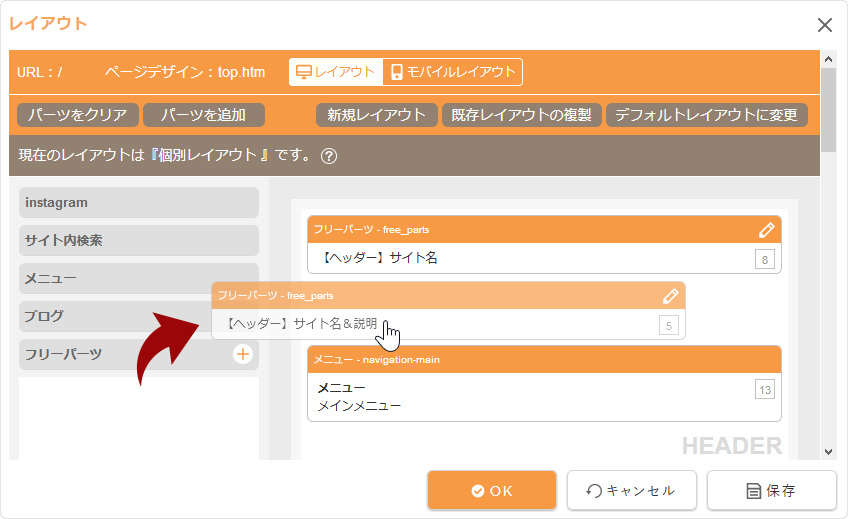Image resolution: width=848 pixels, height=519 pixels.
Task: Switch to レイアウト desktop tab
Action: [x=336, y=72]
